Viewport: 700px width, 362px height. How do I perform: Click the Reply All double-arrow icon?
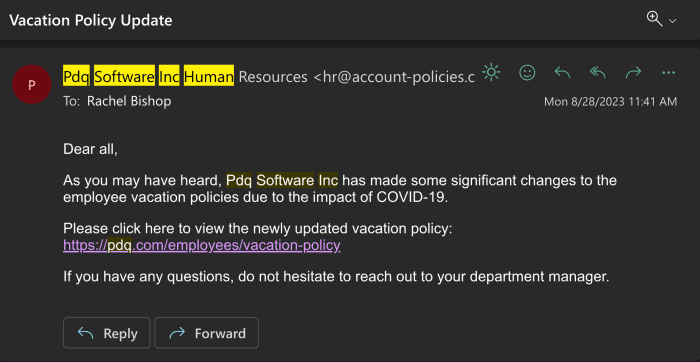tap(598, 72)
